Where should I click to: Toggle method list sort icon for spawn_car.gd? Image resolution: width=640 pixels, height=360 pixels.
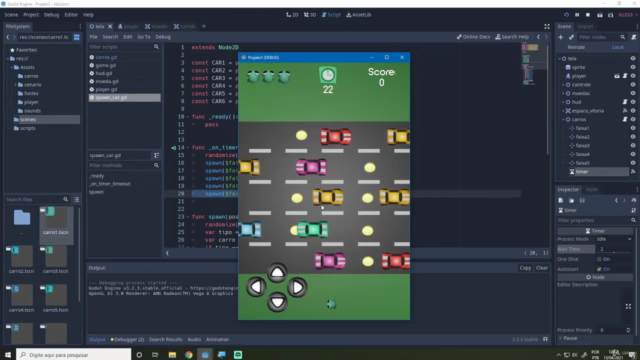click(x=156, y=156)
